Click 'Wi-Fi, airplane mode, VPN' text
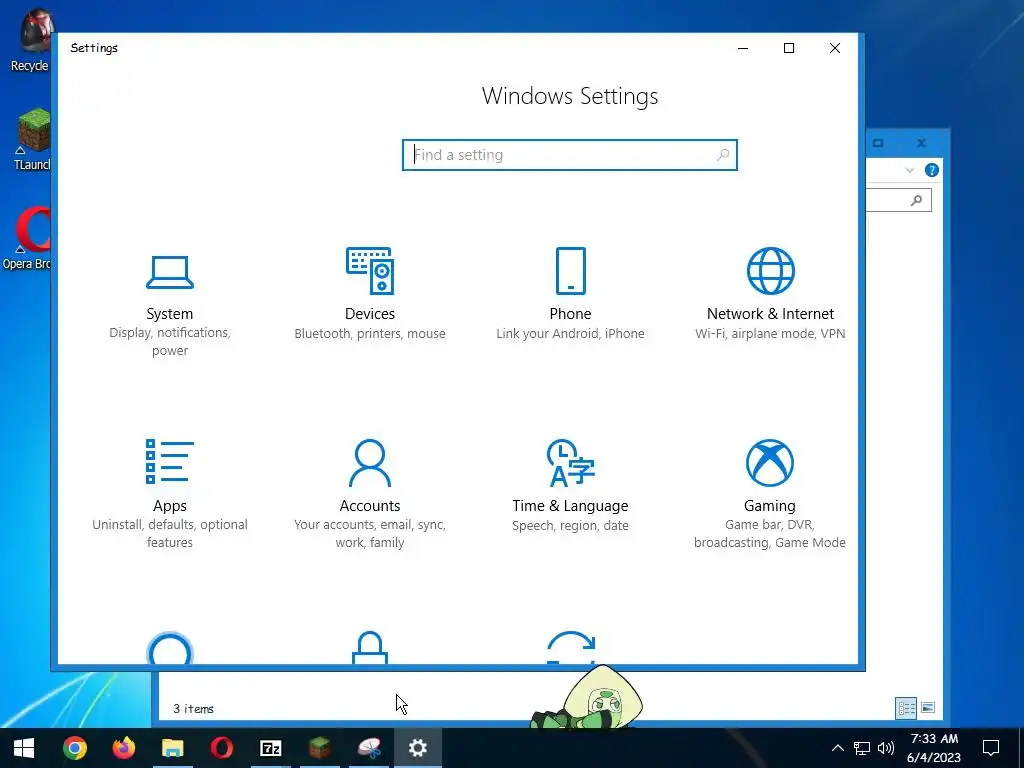Screen dimensions: 1024x768 [770, 334]
